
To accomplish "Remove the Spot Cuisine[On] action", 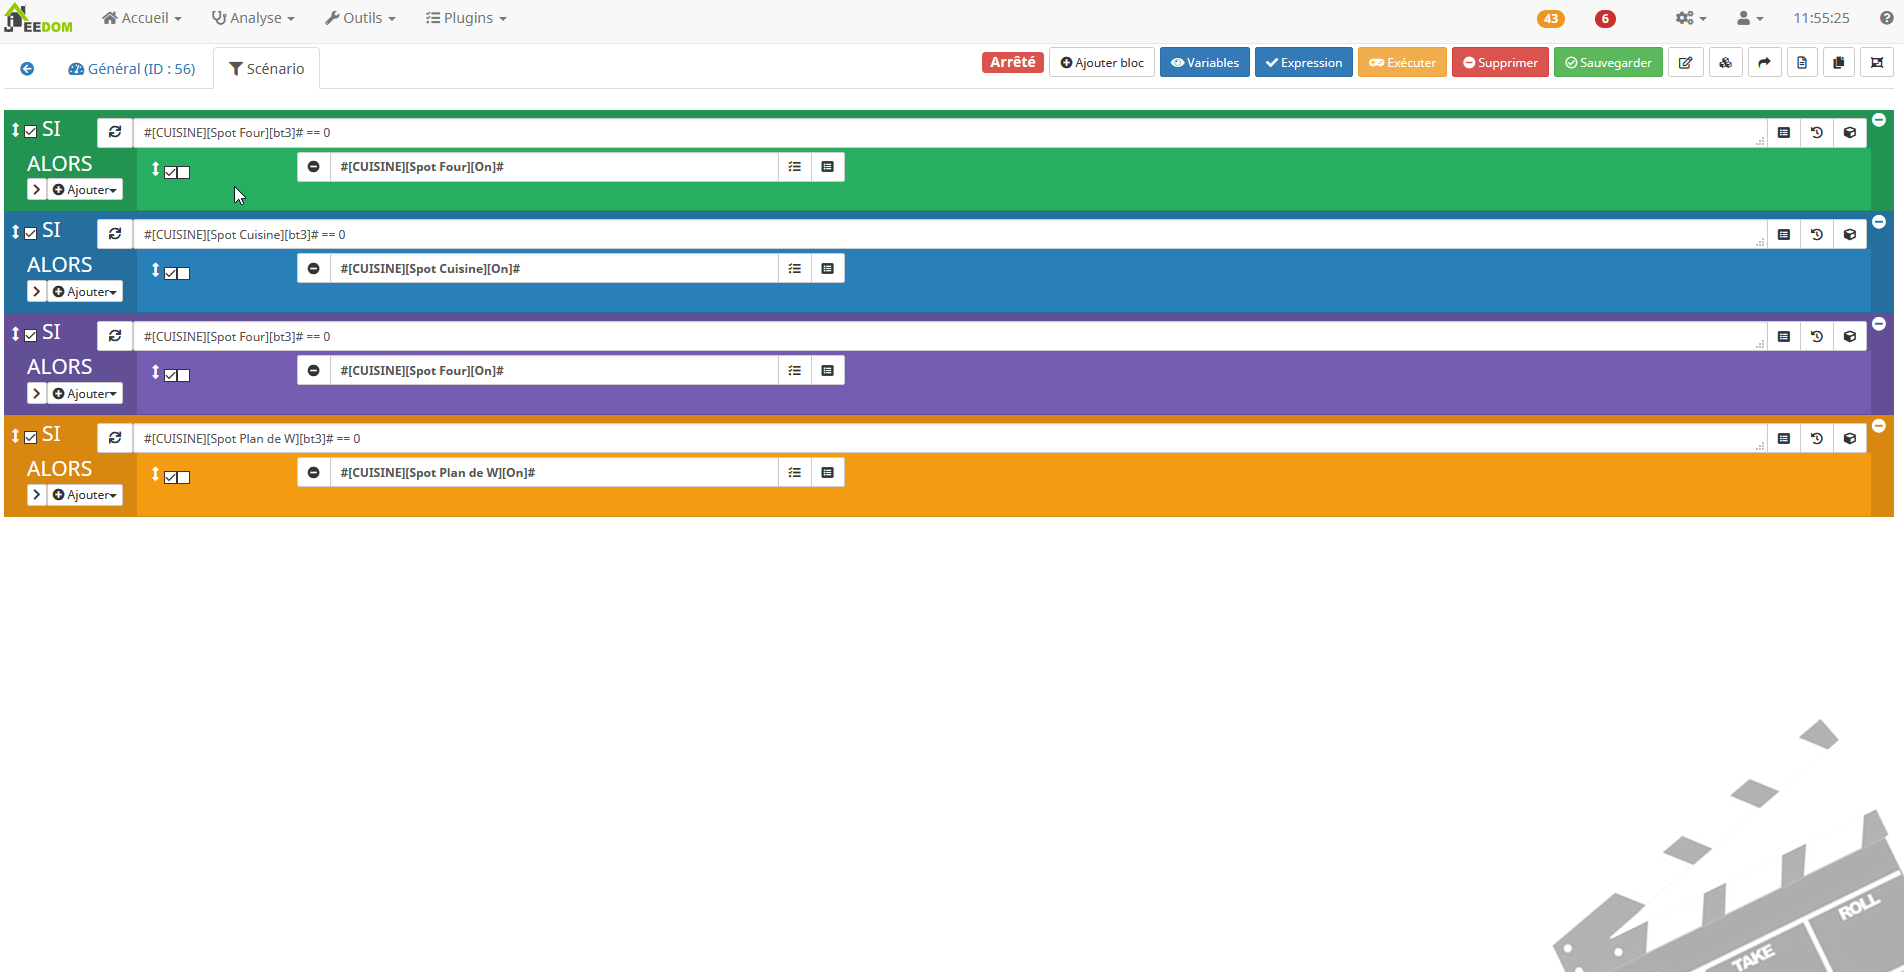I will [314, 269].
